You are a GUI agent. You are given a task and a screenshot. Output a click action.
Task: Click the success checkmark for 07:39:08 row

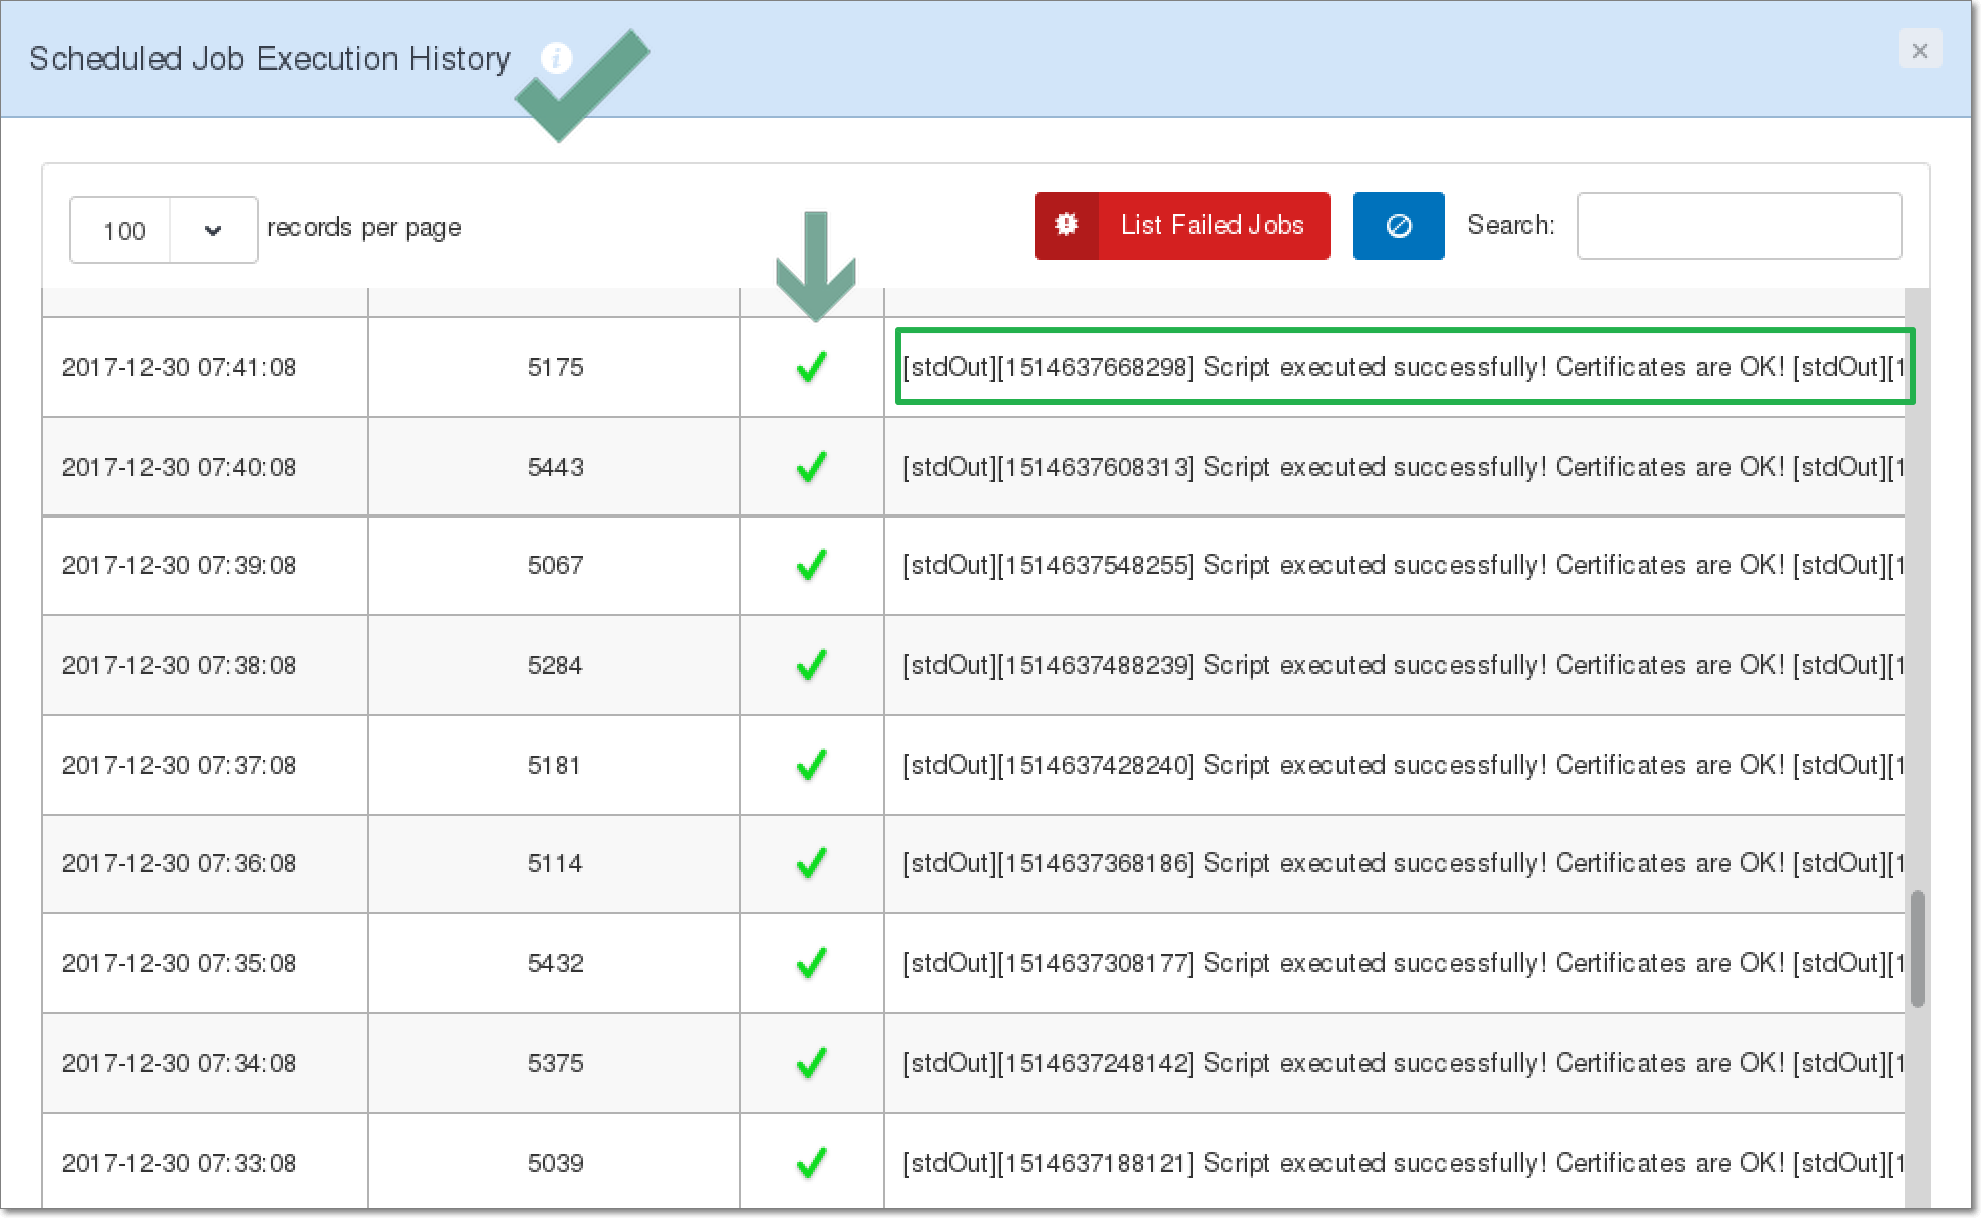click(x=812, y=565)
